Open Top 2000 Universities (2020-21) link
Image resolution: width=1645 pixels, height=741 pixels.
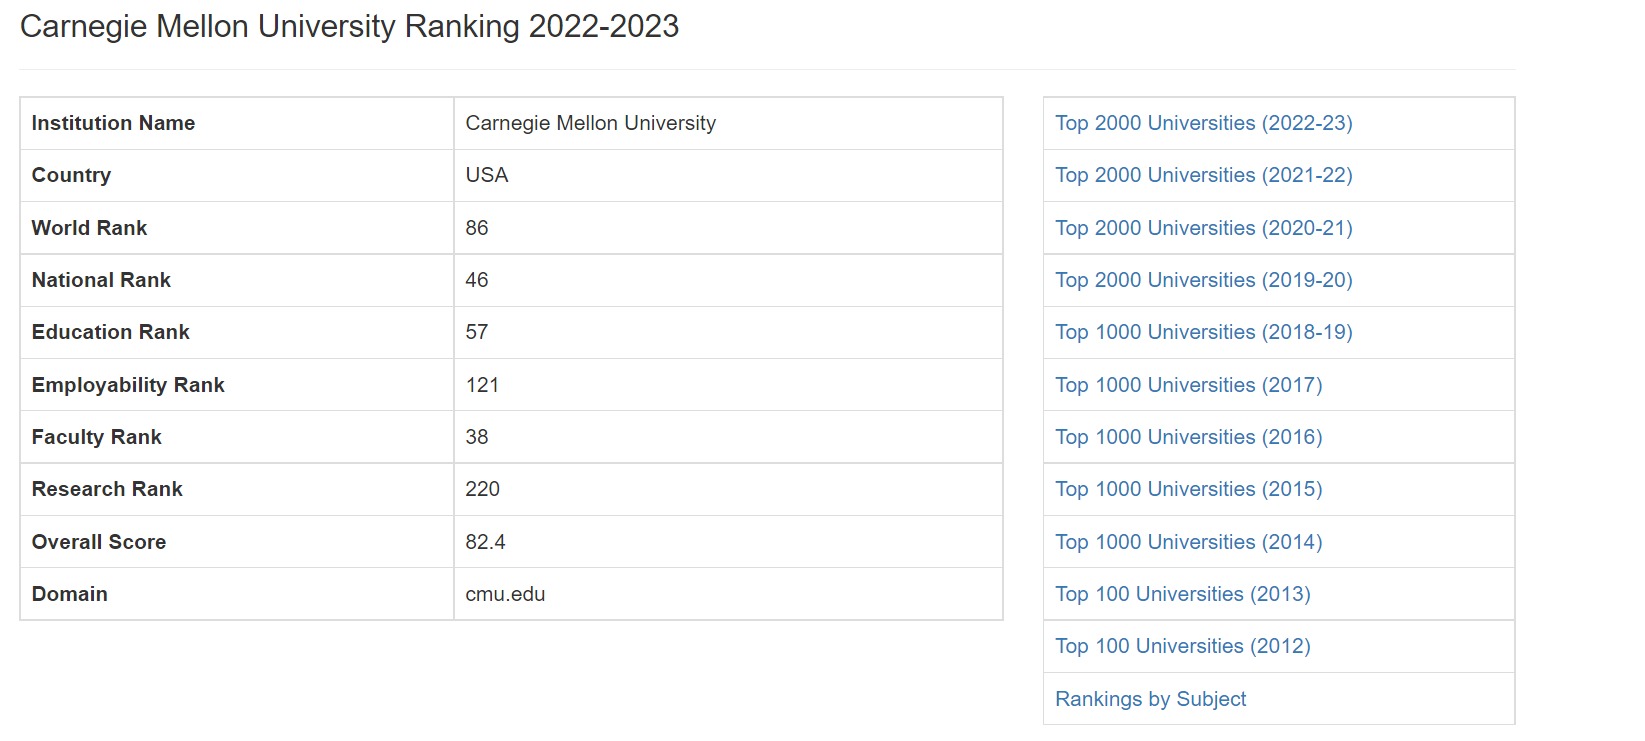(1203, 228)
